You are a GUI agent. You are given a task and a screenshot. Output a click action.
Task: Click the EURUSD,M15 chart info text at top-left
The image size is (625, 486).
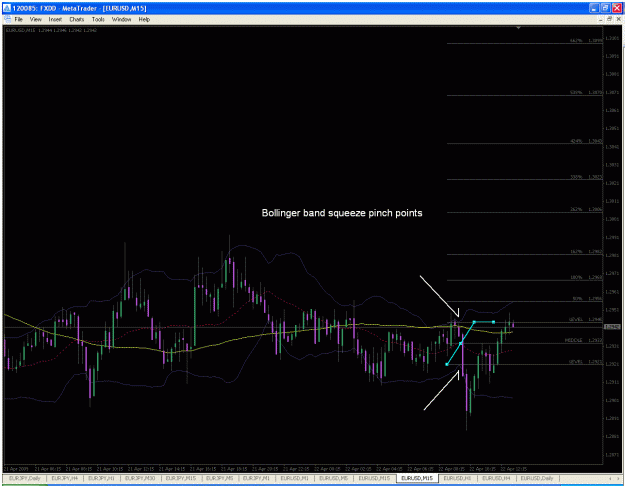tap(51, 30)
